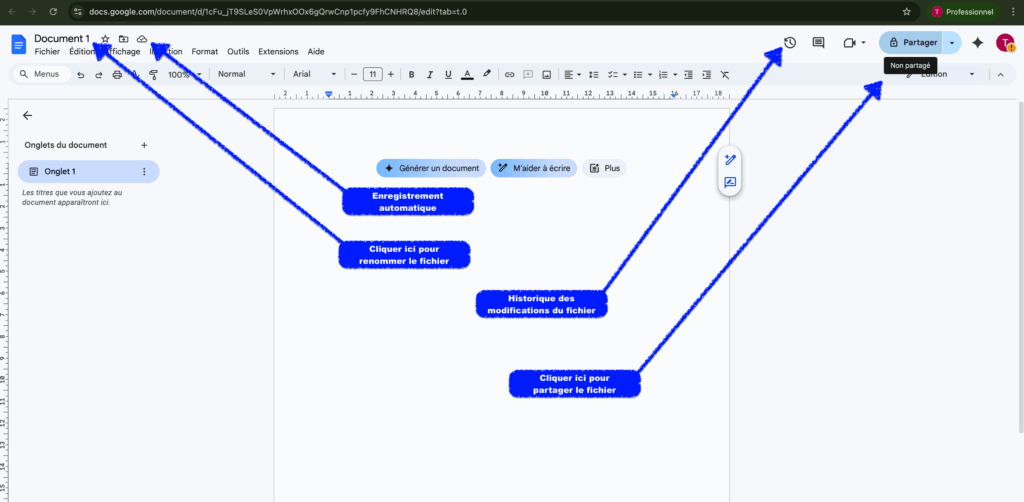
Task: Toggle italic formatting
Action: pos(429,74)
